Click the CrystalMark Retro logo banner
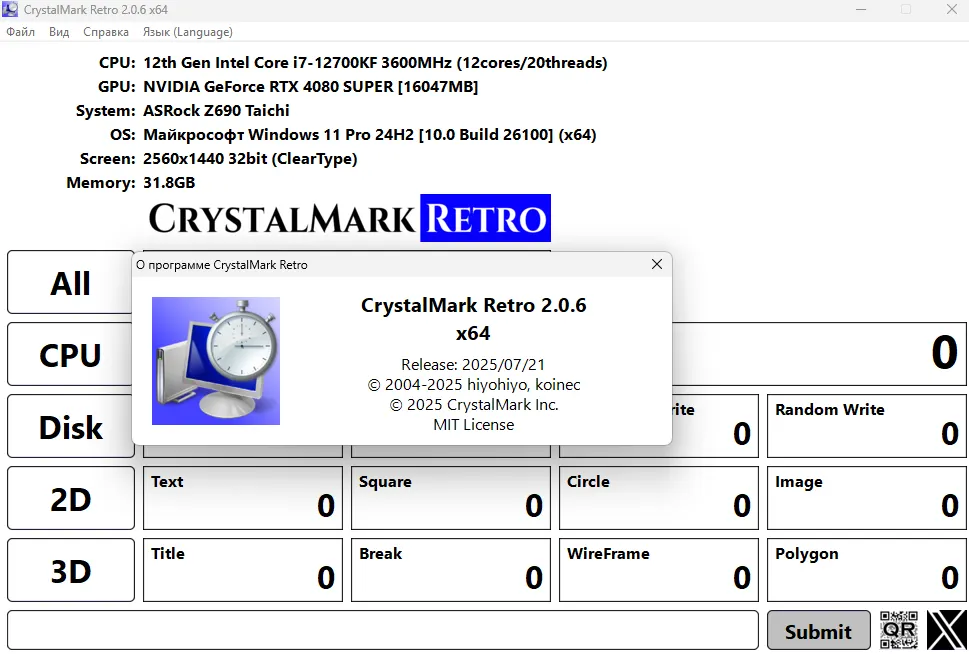The height and width of the screenshot is (654, 969). pos(349,218)
